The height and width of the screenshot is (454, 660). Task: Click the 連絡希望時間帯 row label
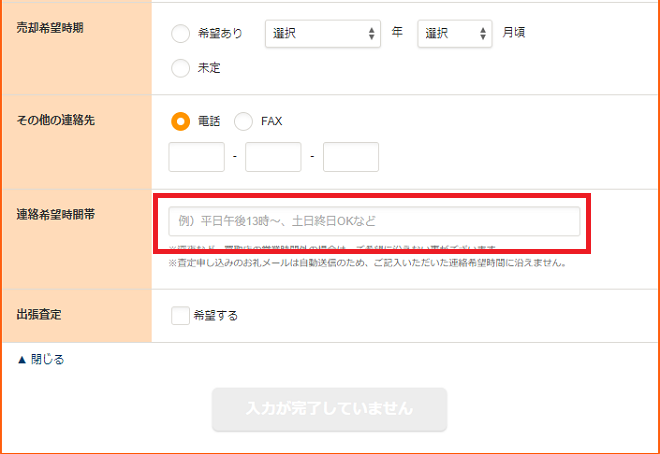click(x=56, y=214)
